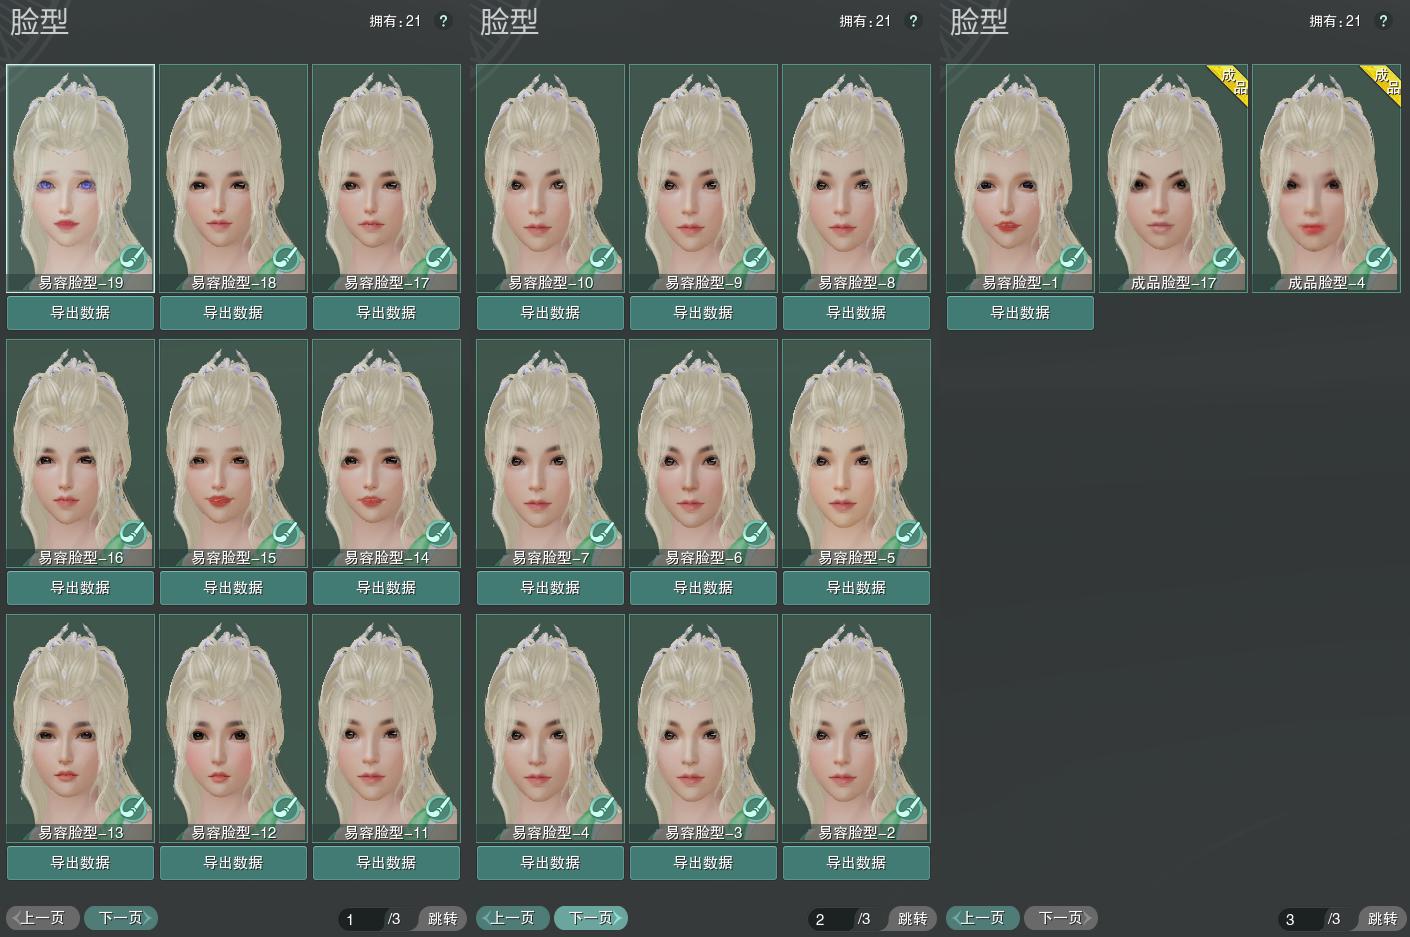
Task: Click the brush icon on 易容脸型-3
Action: (757, 810)
